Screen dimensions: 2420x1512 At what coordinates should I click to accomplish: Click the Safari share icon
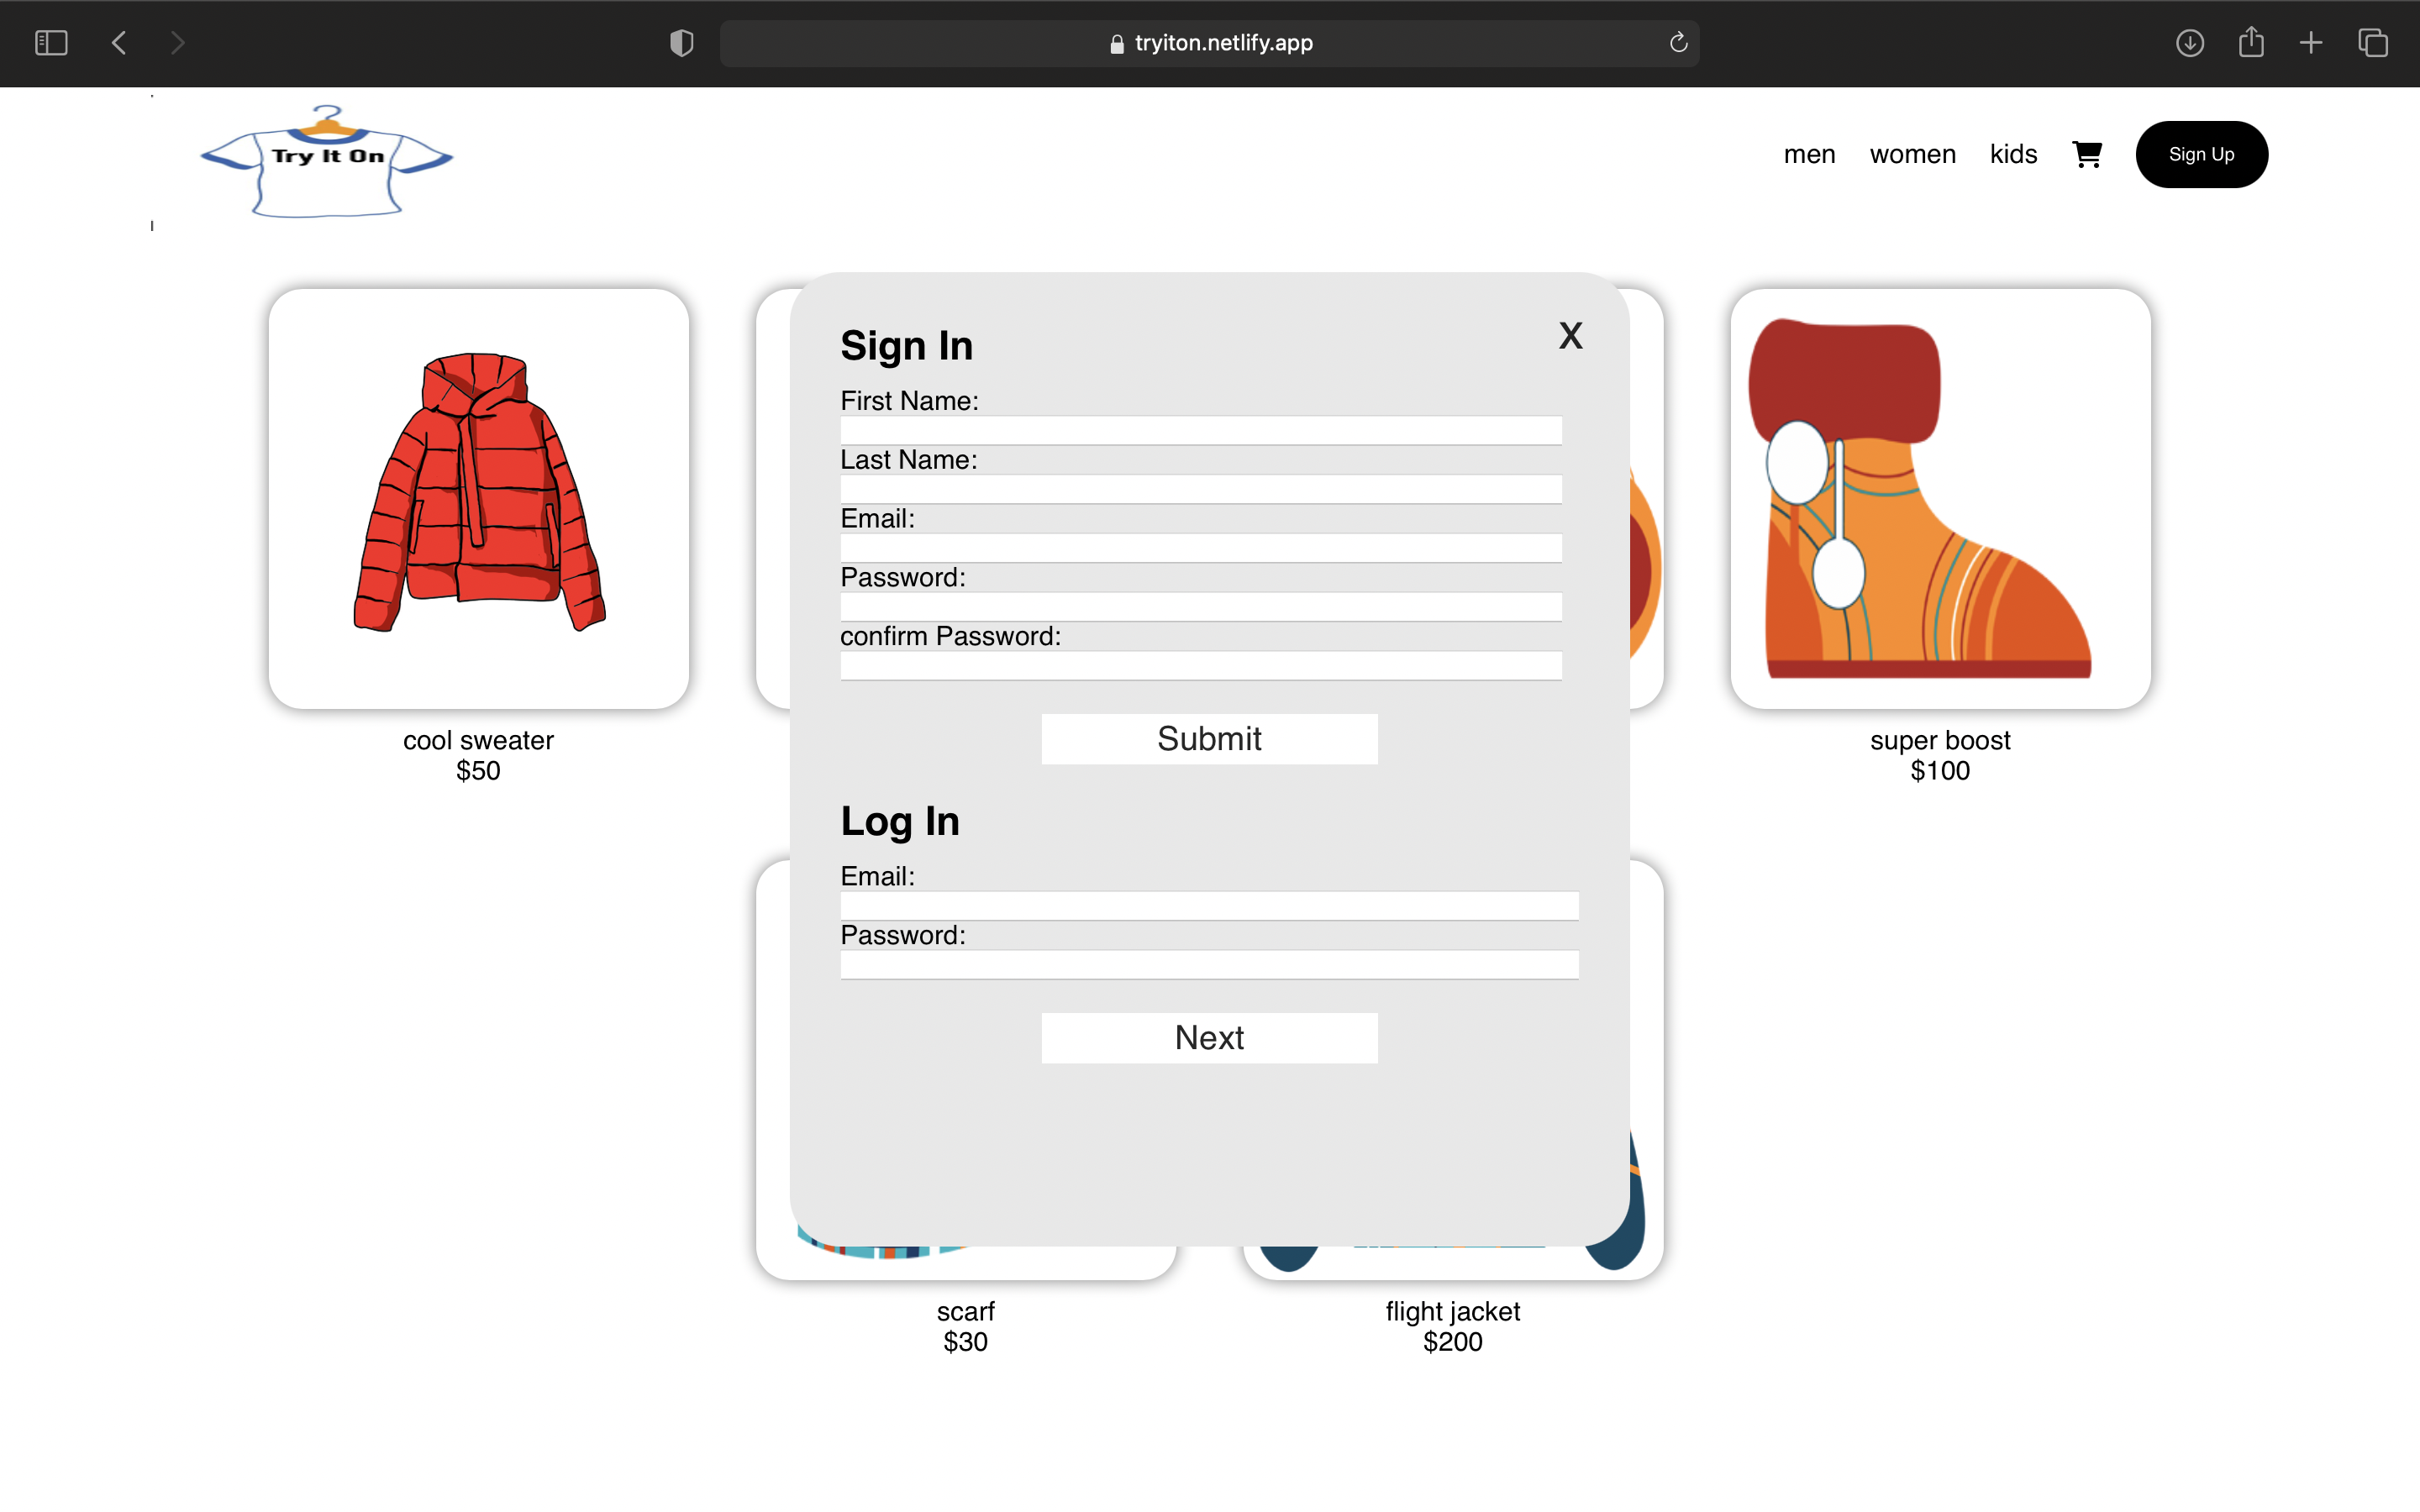click(2251, 43)
